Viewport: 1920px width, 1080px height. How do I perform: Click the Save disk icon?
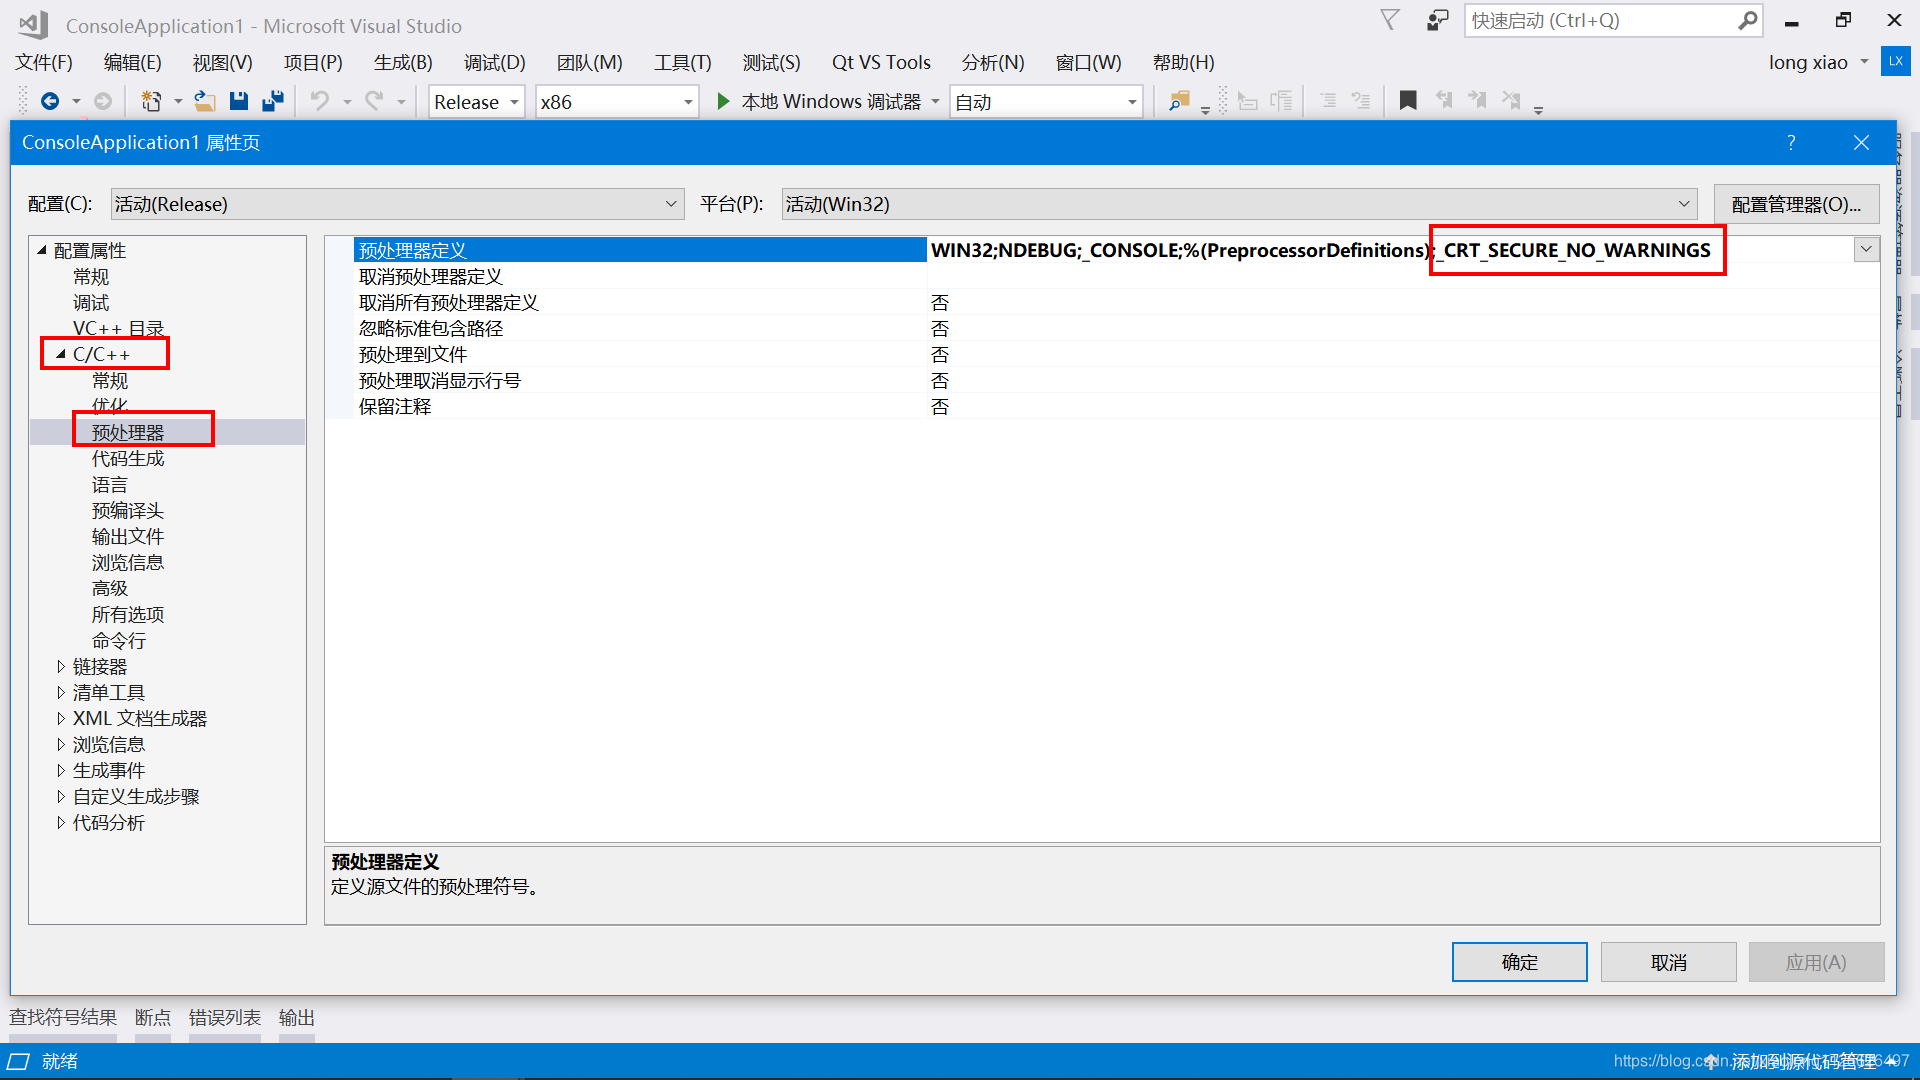pos(238,101)
